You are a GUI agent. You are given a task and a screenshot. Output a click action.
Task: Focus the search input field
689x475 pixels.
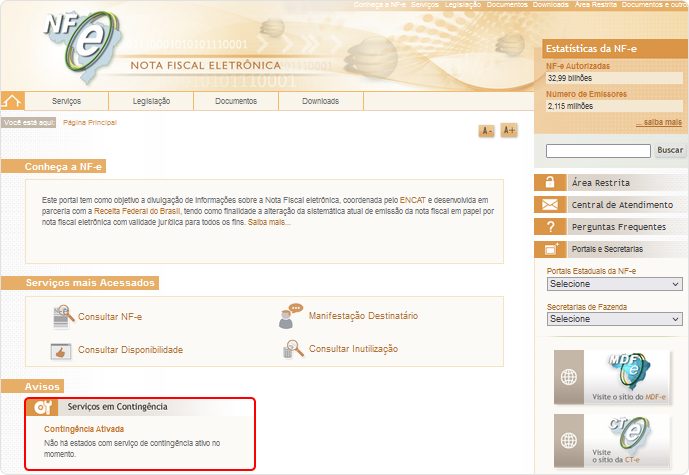pyautogui.click(x=598, y=151)
